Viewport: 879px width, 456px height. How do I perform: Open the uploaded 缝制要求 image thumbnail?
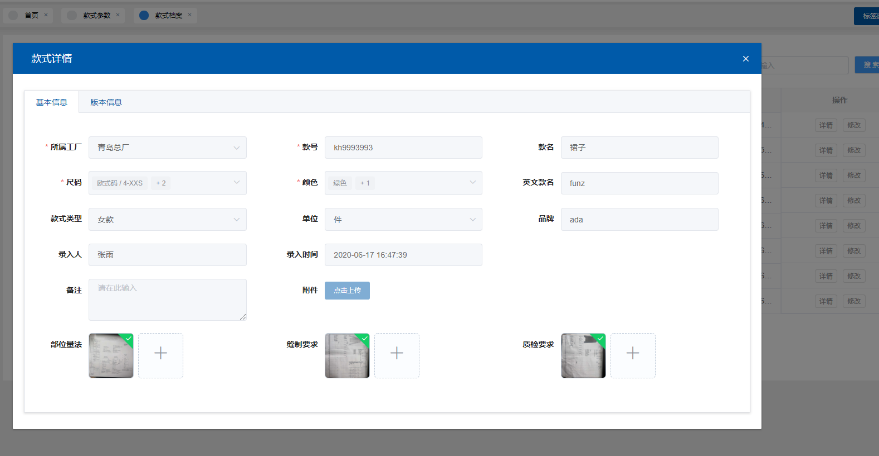tap(347, 355)
